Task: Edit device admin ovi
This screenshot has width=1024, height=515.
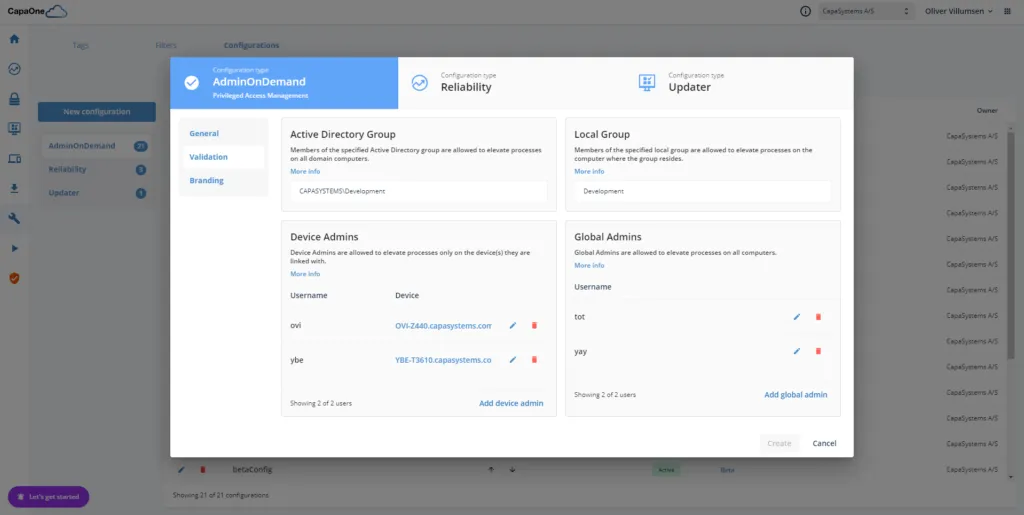Action: click(x=513, y=325)
